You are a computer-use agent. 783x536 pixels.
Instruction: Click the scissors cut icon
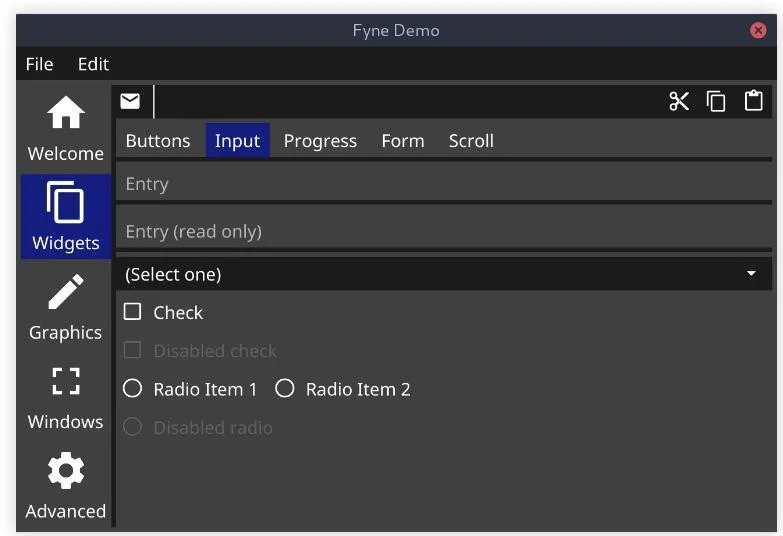[679, 101]
